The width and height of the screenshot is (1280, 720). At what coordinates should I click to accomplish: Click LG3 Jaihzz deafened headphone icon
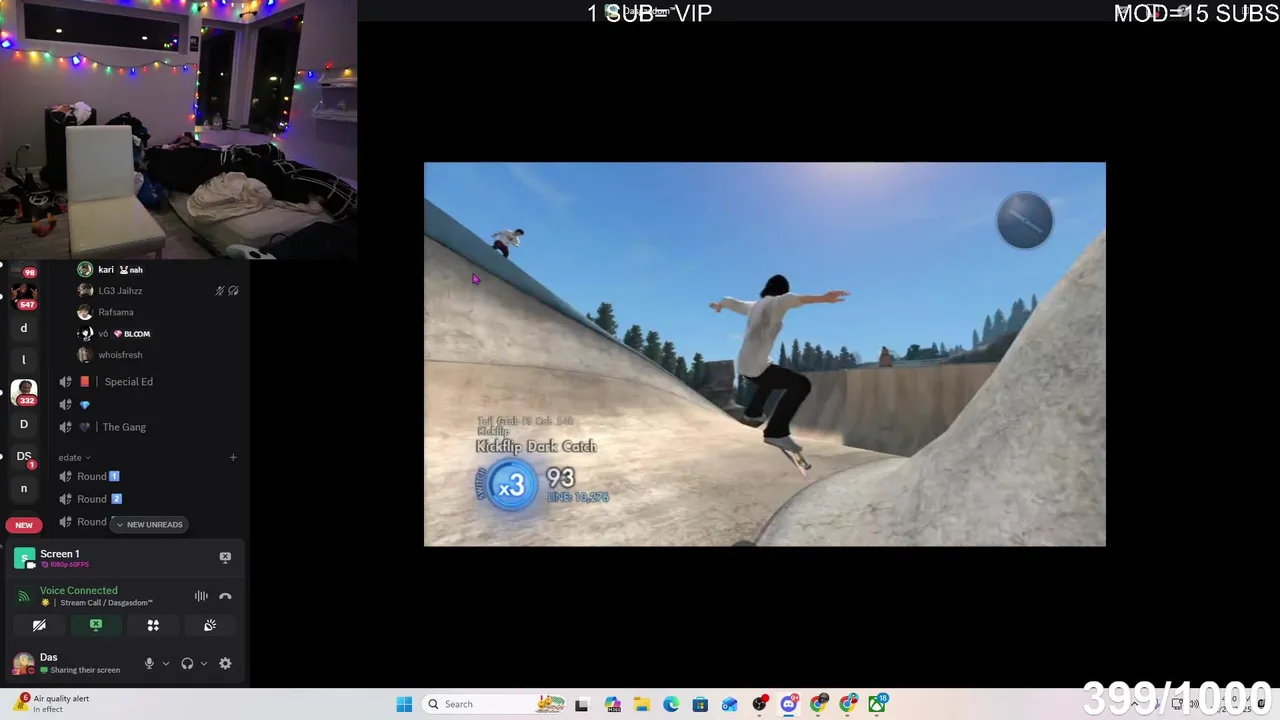click(x=233, y=291)
